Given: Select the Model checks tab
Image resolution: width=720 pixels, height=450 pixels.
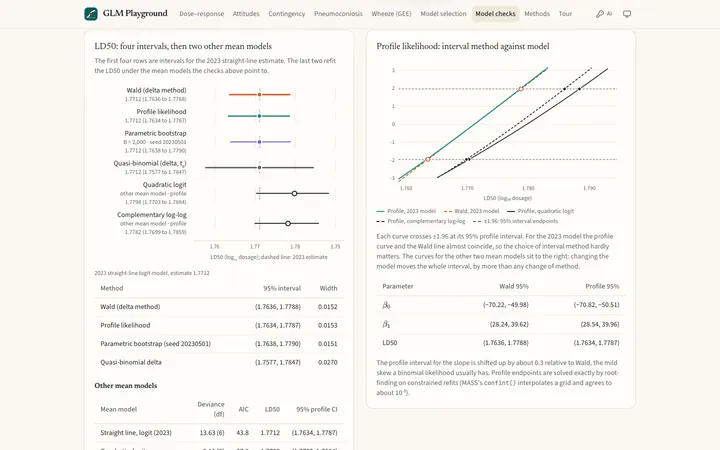Looking at the screenshot, I should coord(495,14).
